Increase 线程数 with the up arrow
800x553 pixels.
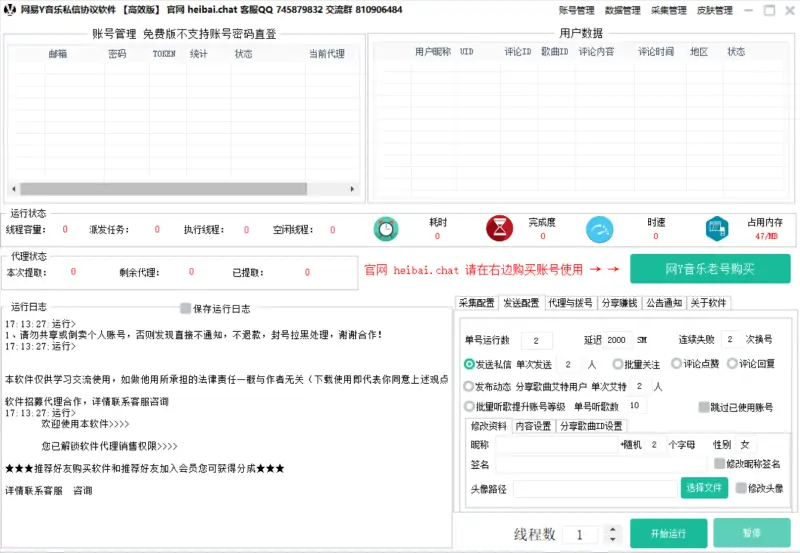click(x=609, y=530)
